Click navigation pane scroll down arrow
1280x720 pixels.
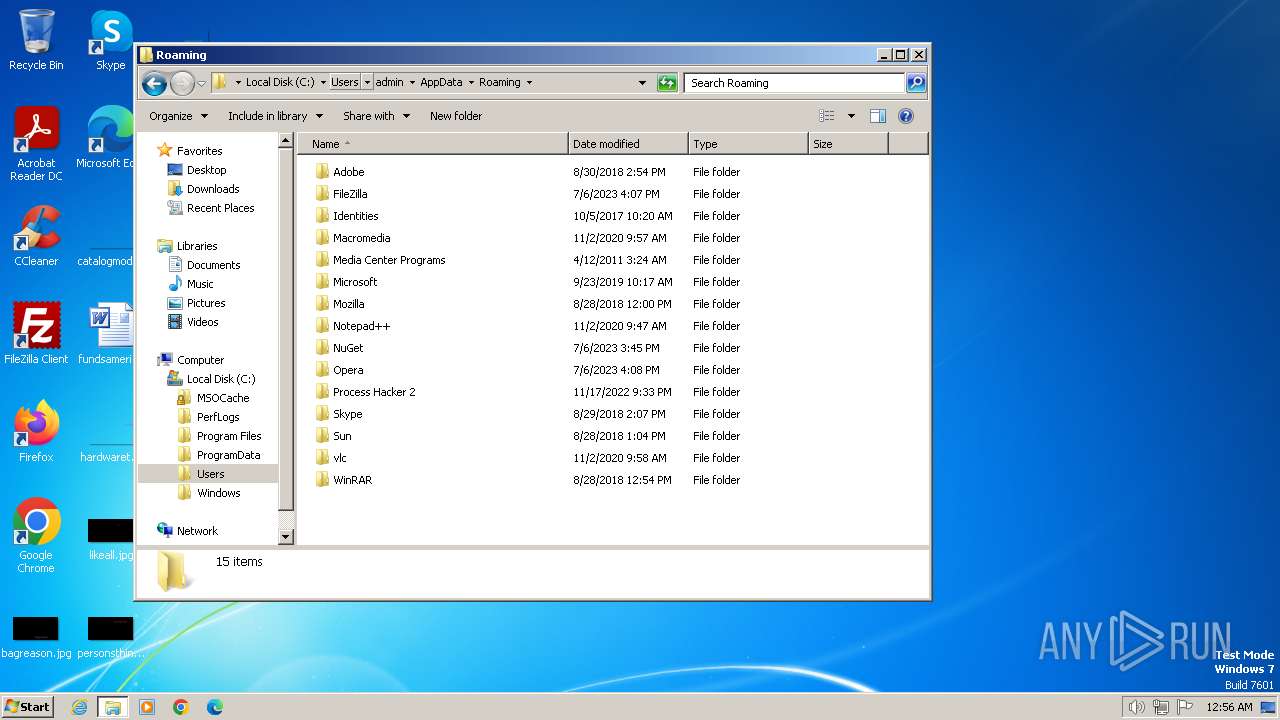(x=285, y=537)
